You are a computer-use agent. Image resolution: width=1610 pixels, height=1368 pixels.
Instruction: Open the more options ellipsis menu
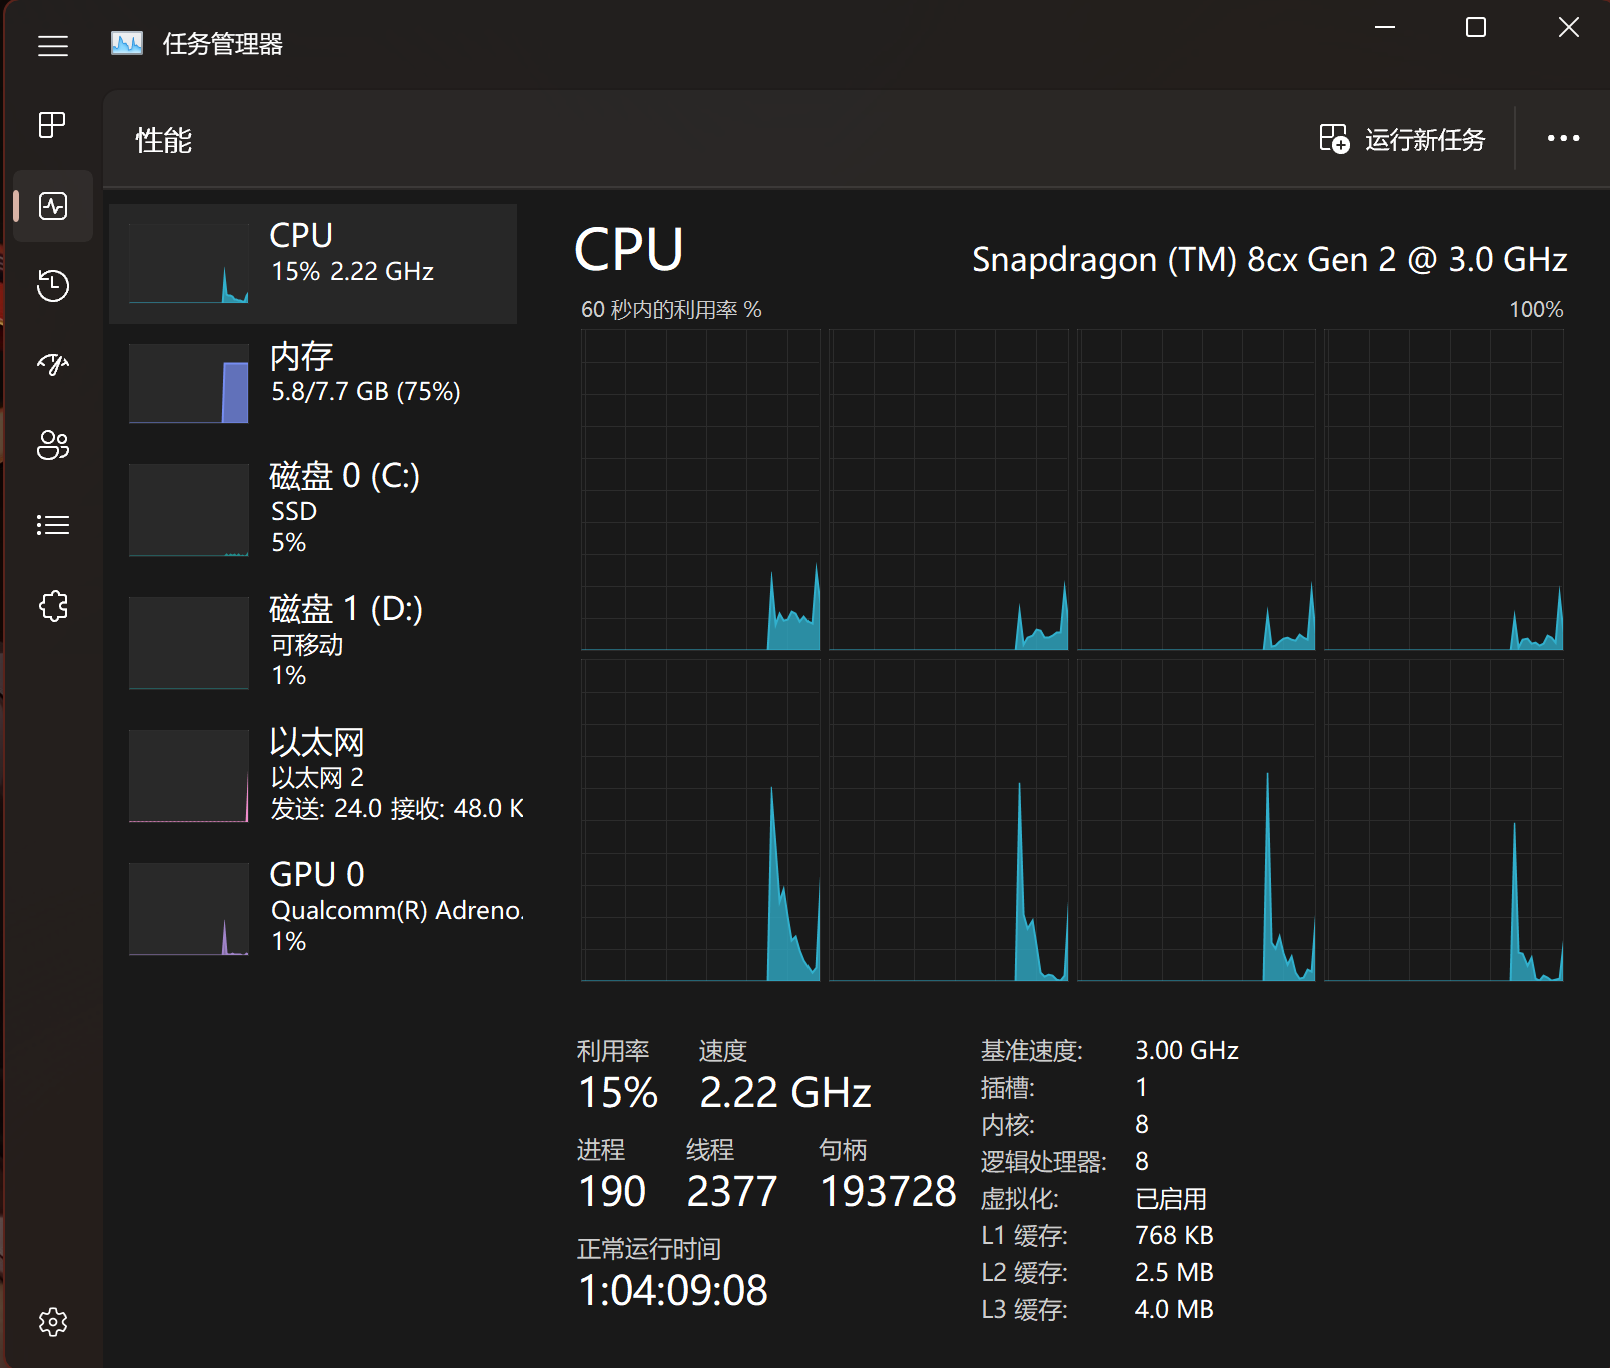pyautogui.click(x=1563, y=139)
